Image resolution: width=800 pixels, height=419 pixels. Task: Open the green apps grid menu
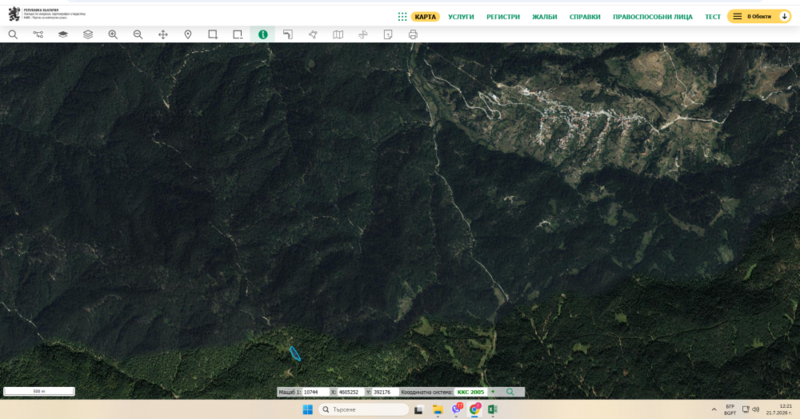402,17
